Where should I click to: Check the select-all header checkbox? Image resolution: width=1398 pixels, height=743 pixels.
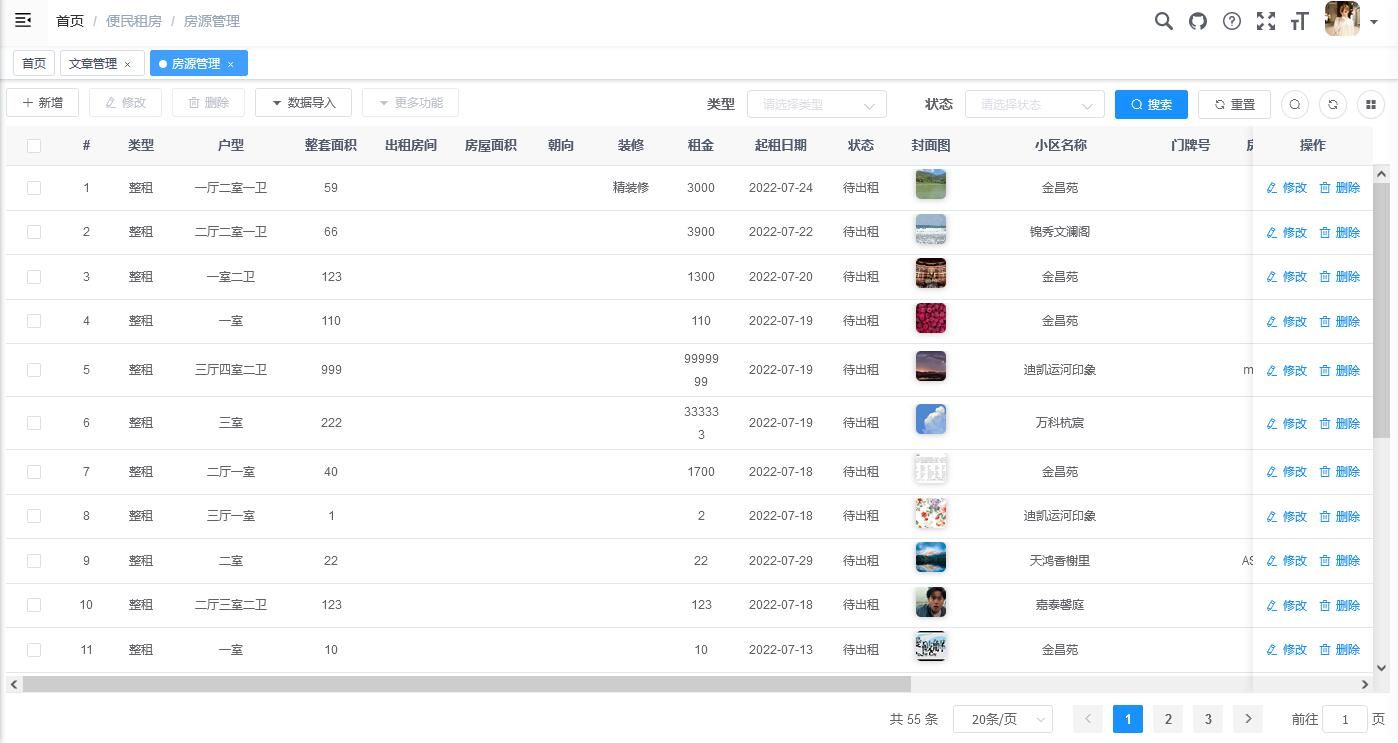34,146
